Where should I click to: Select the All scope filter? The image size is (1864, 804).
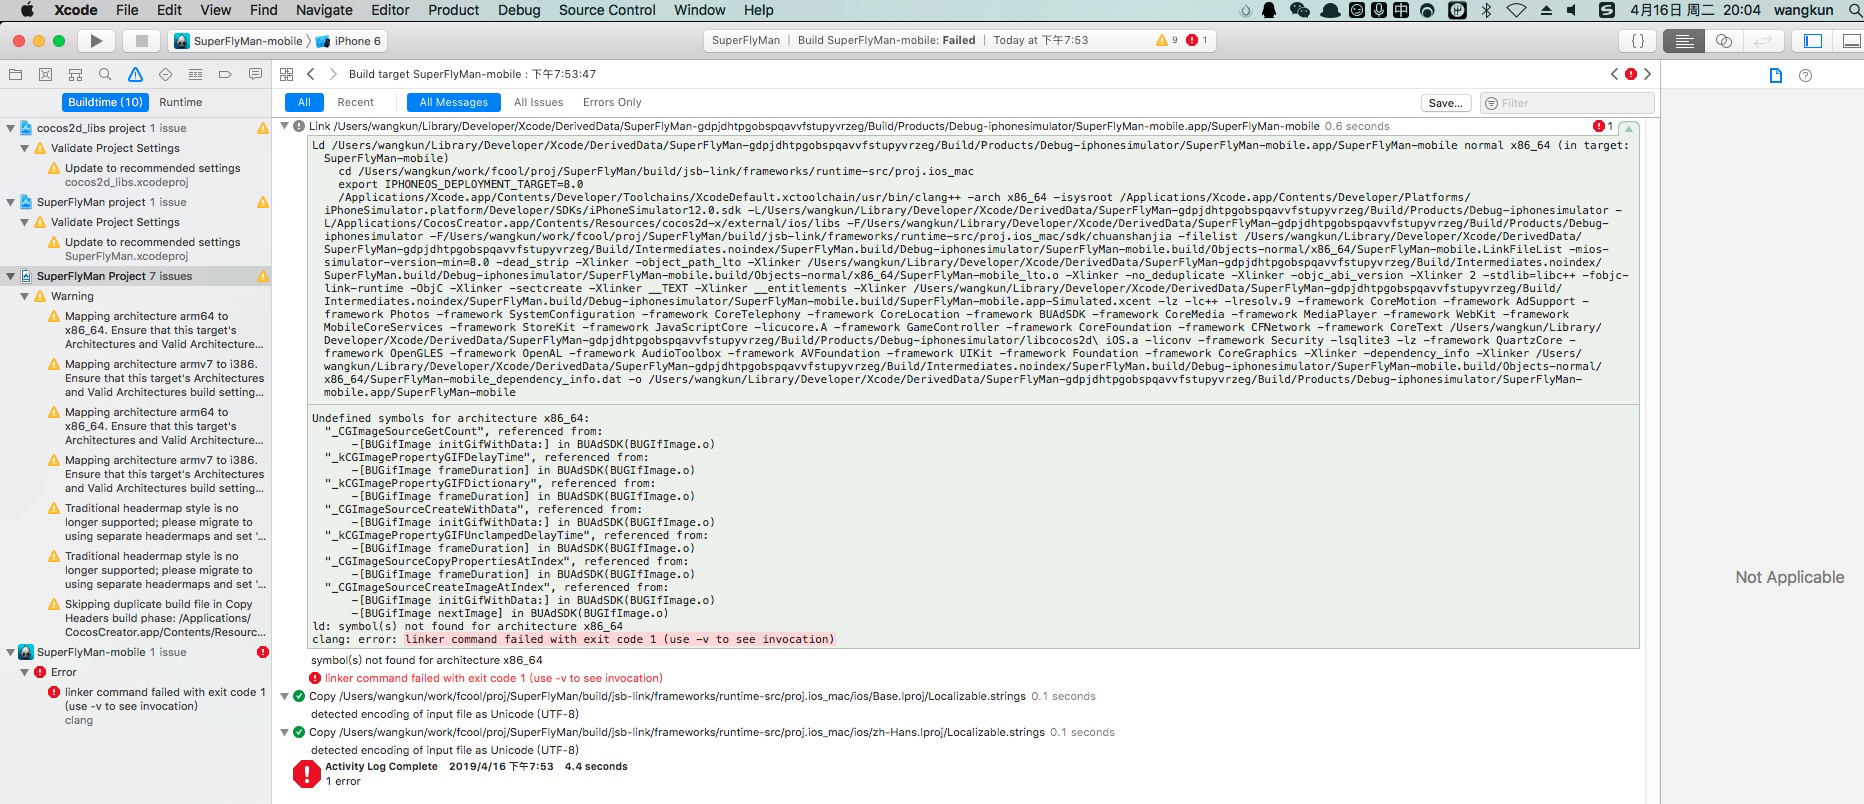pos(304,102)
